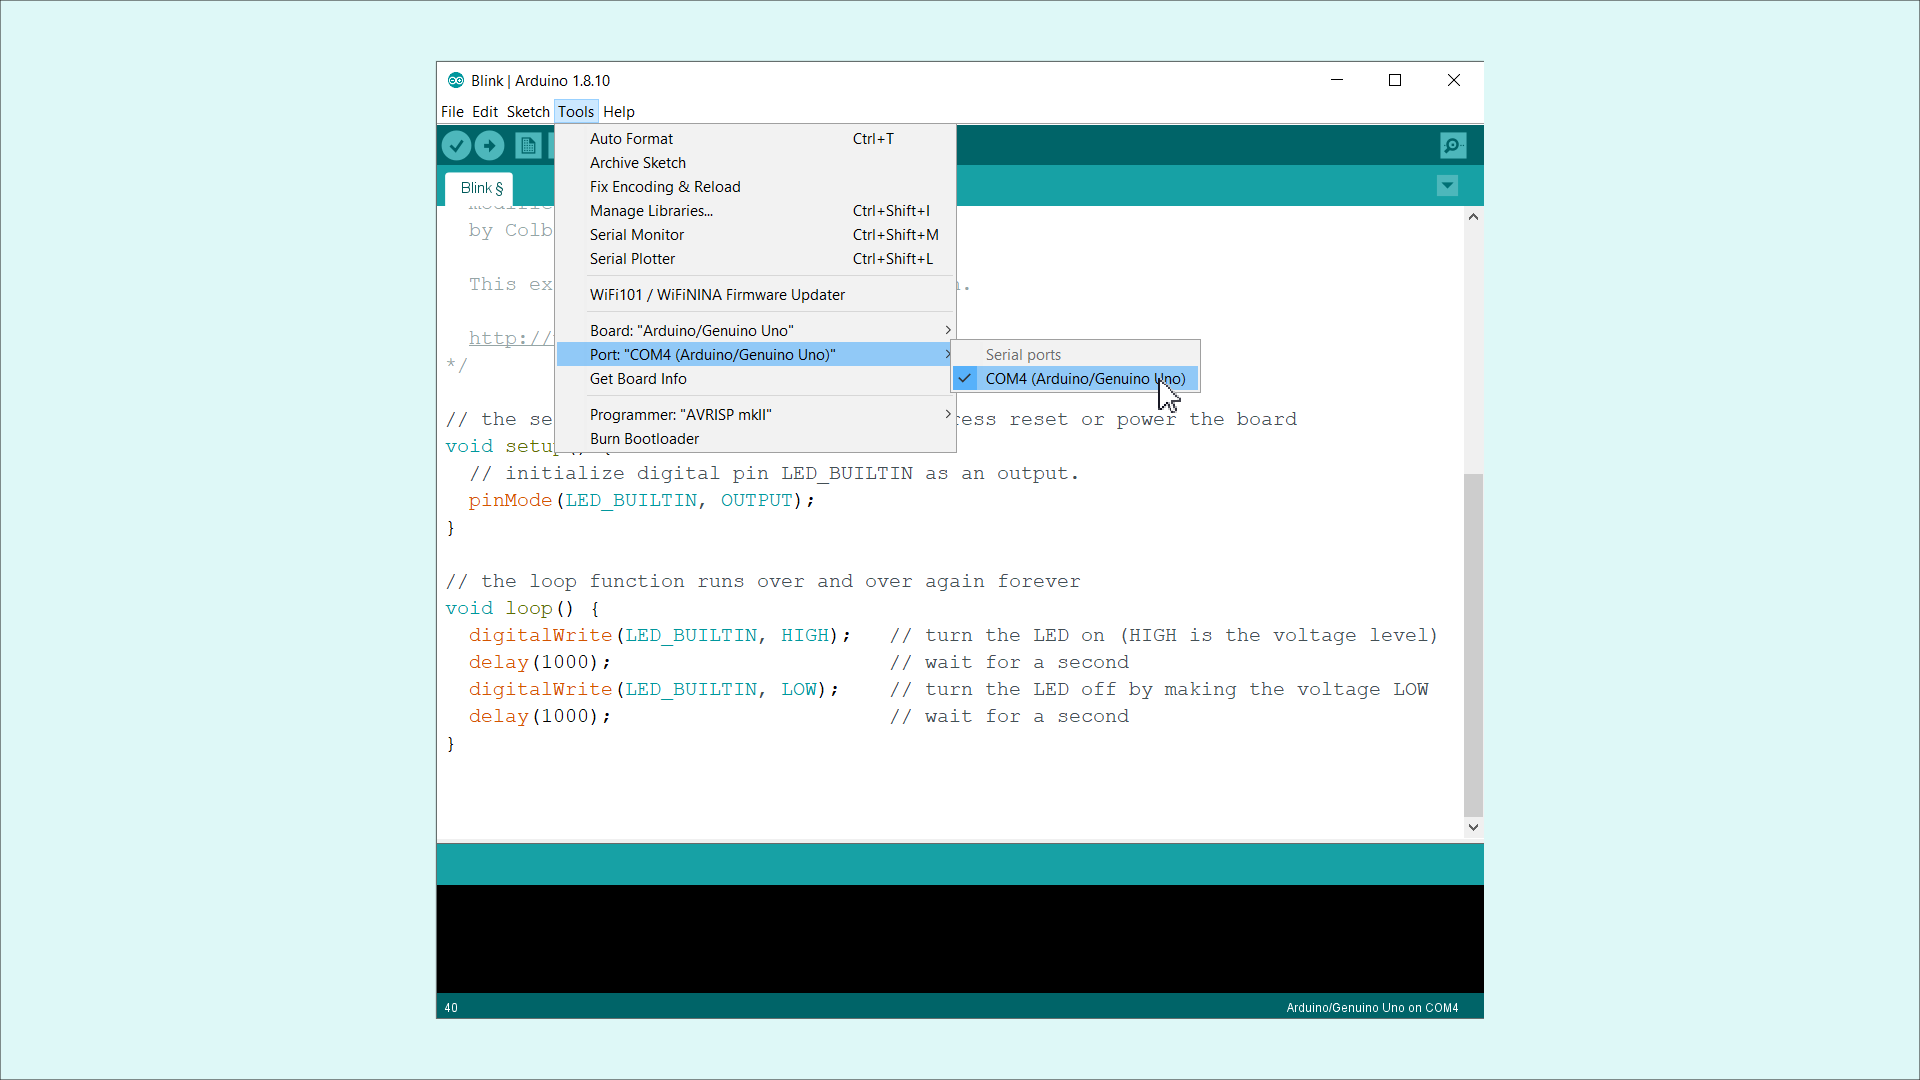Minimize the Arduino window
1920x1080 pixels.
coord(1337,80)
